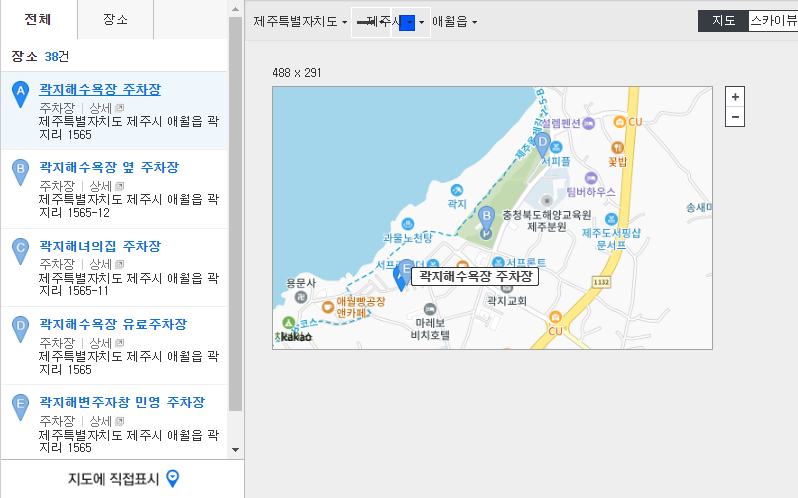798x498 pixels.
Task: Open detail icon for 곽지해수욕장 유료주차장
Action: 120,343
